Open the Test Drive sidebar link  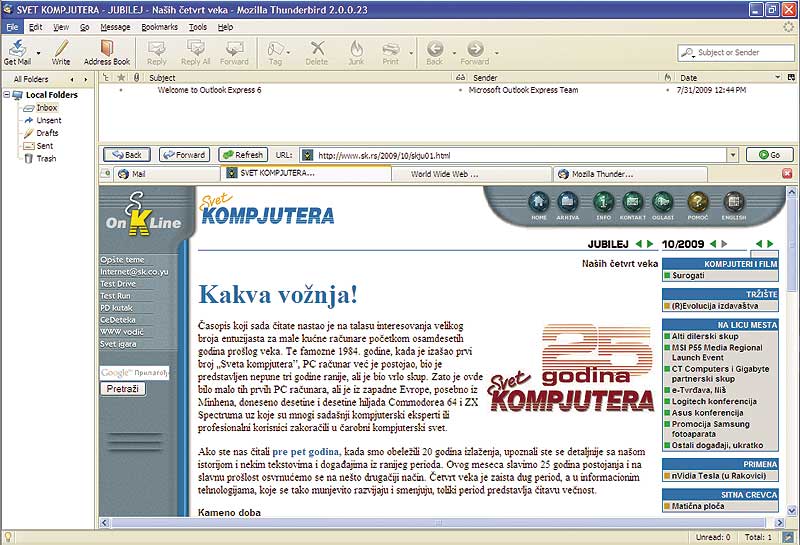pos(118,284)
